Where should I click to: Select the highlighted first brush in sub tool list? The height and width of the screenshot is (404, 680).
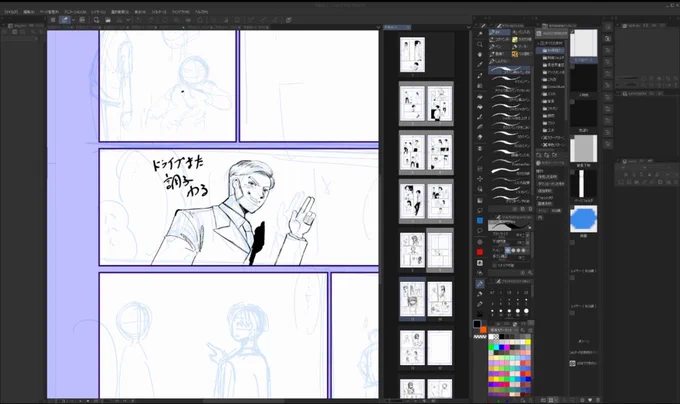[510, 70]
